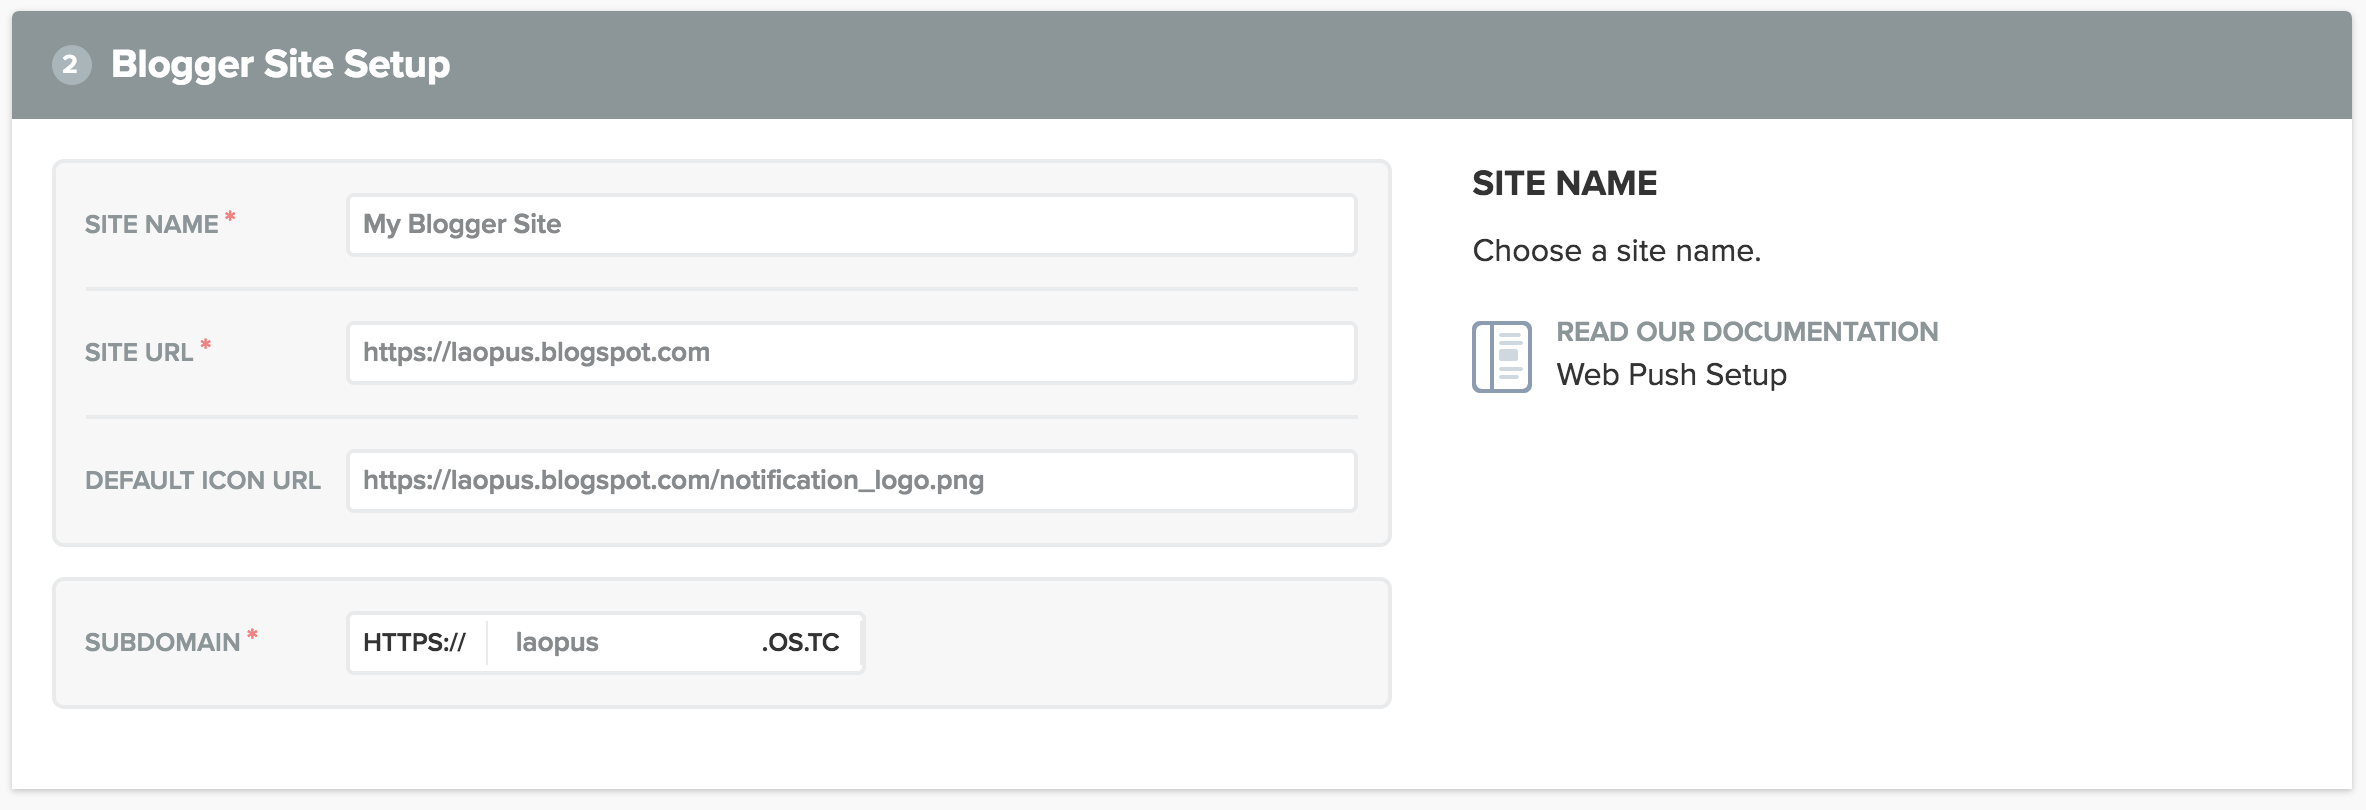The width and height of the screenshot is (2366, 810).
Task: Click the laopus subdomain input
Action: coord(620,643)
